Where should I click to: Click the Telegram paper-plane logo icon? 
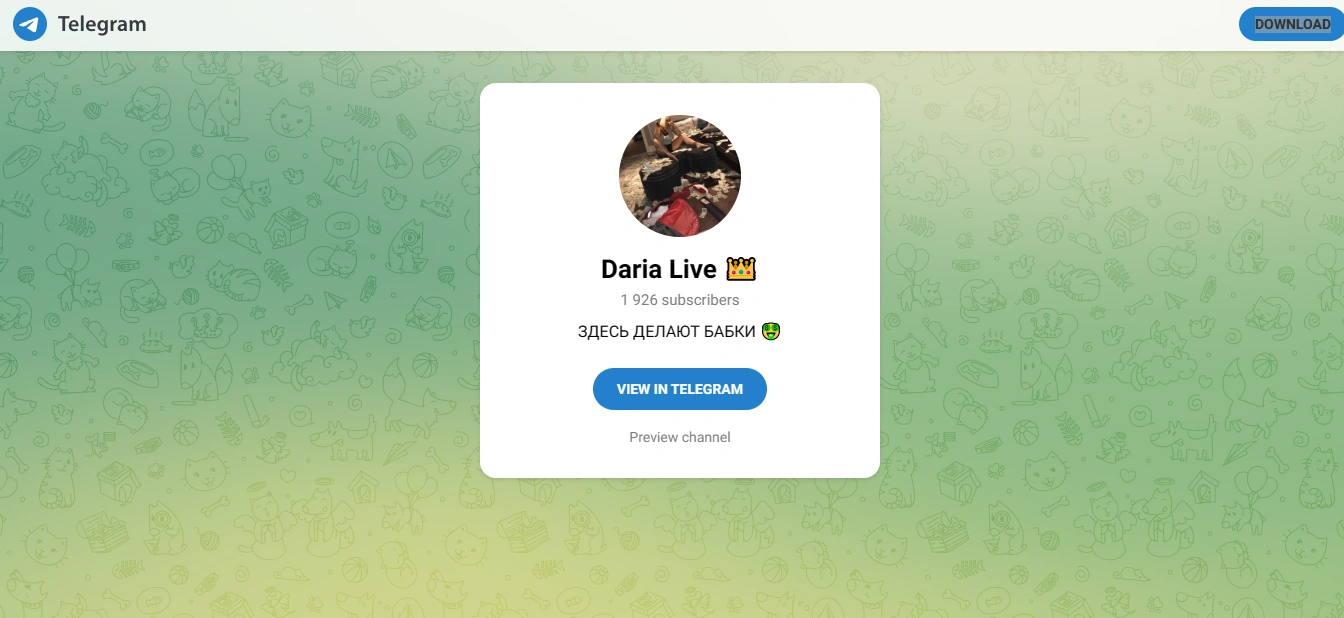coord(30,24)
